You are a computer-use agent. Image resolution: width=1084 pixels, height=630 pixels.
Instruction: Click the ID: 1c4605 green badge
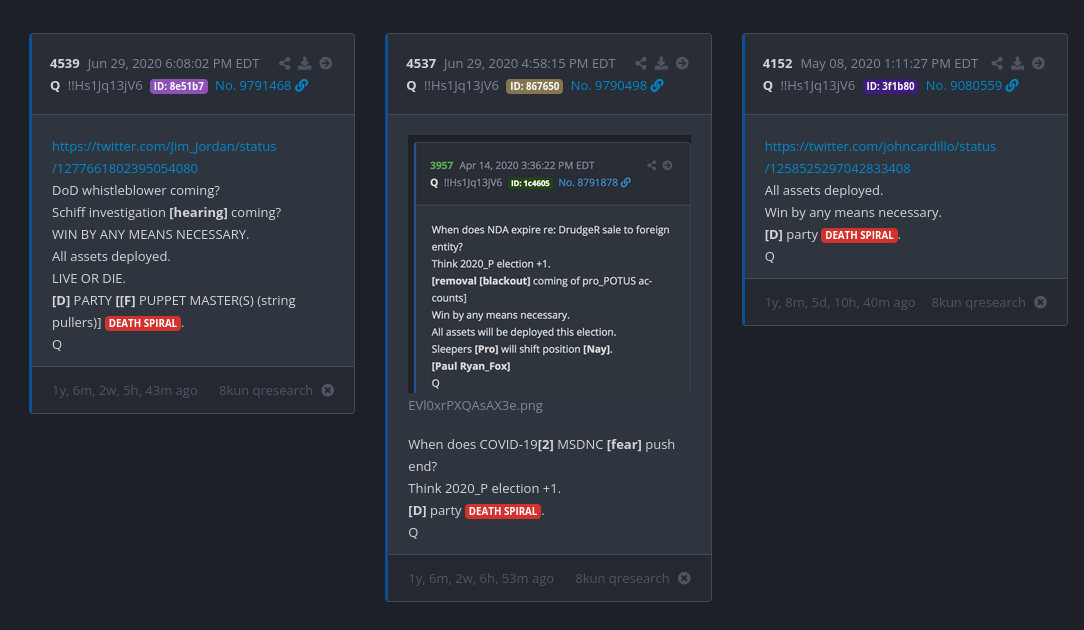(530, 183)
